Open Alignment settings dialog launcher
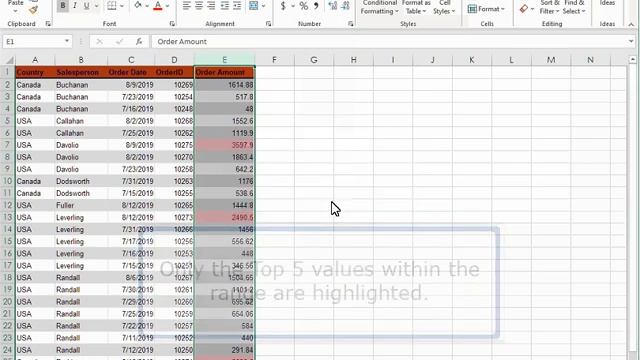Screen dimensions: 640x360 click(x=268, y=24)
